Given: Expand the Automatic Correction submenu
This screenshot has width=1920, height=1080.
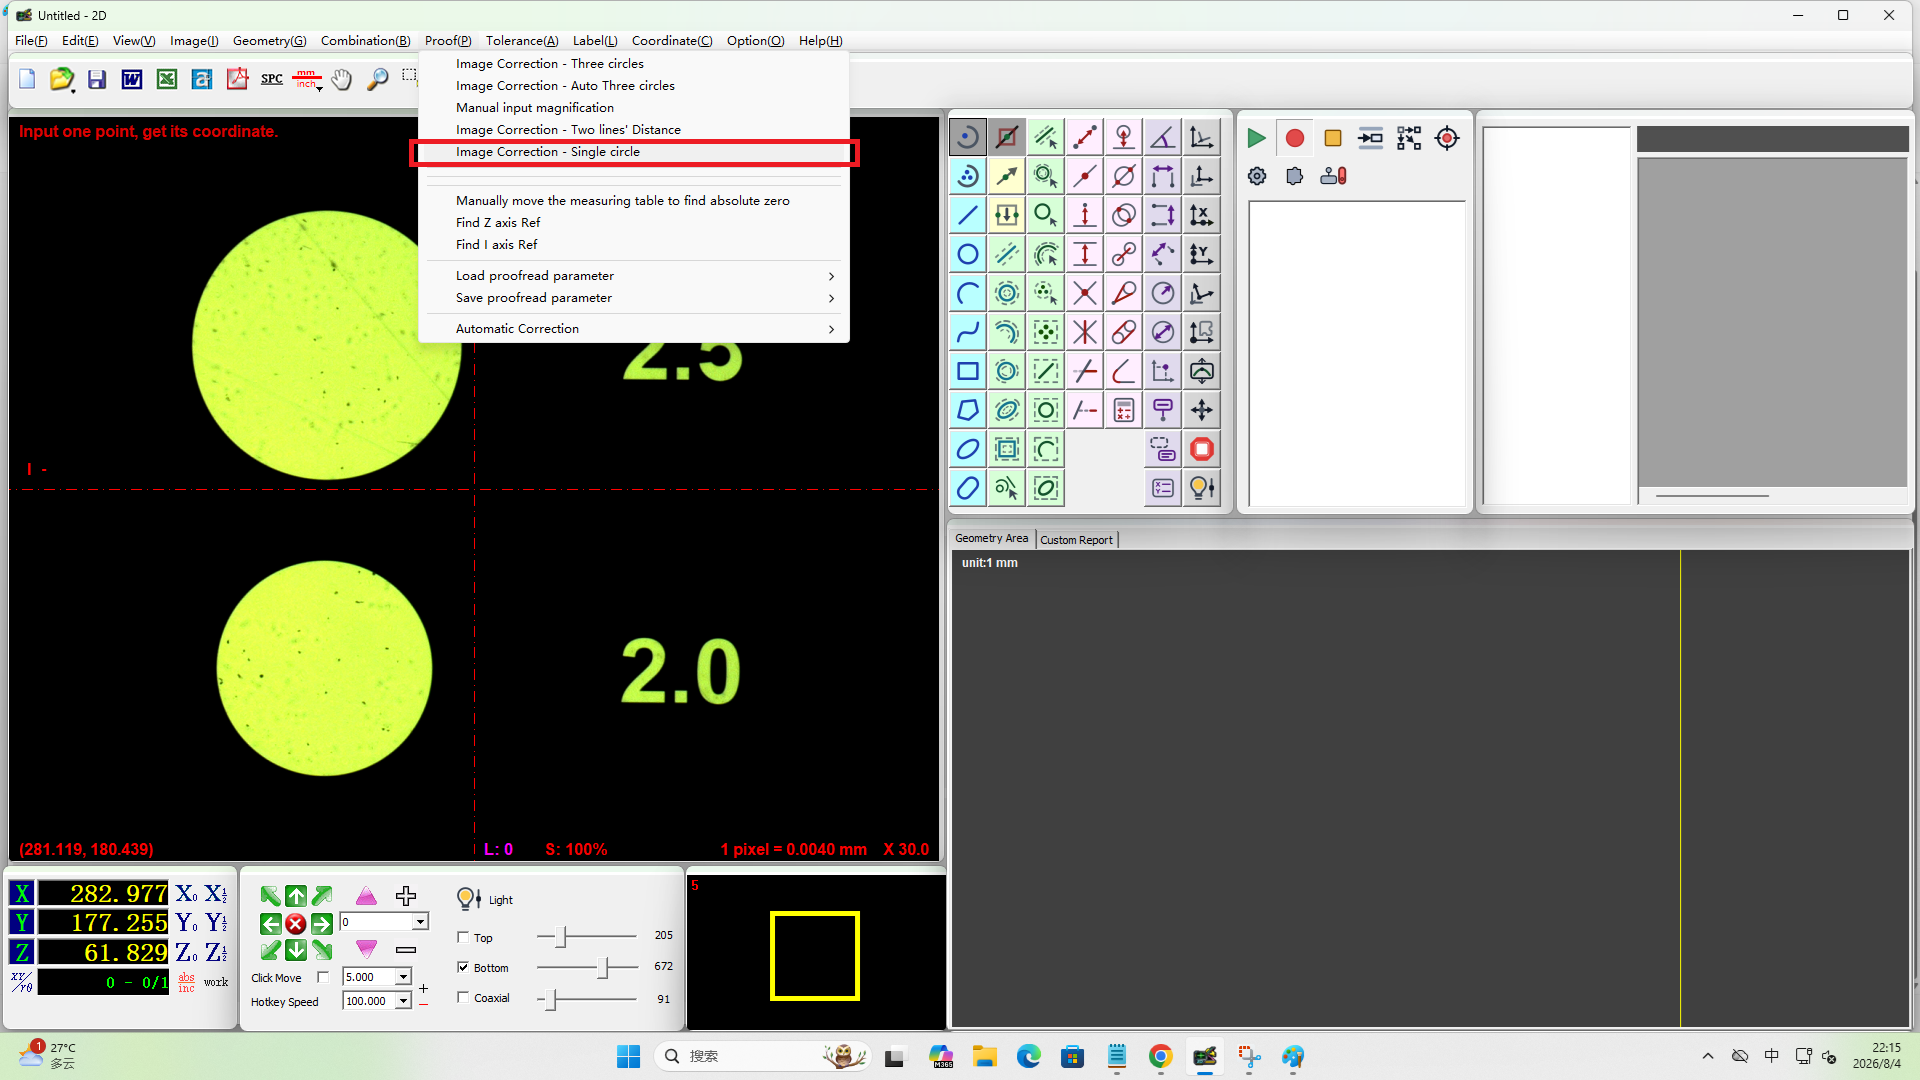Looking at the screenshot, I should point(634,329).
